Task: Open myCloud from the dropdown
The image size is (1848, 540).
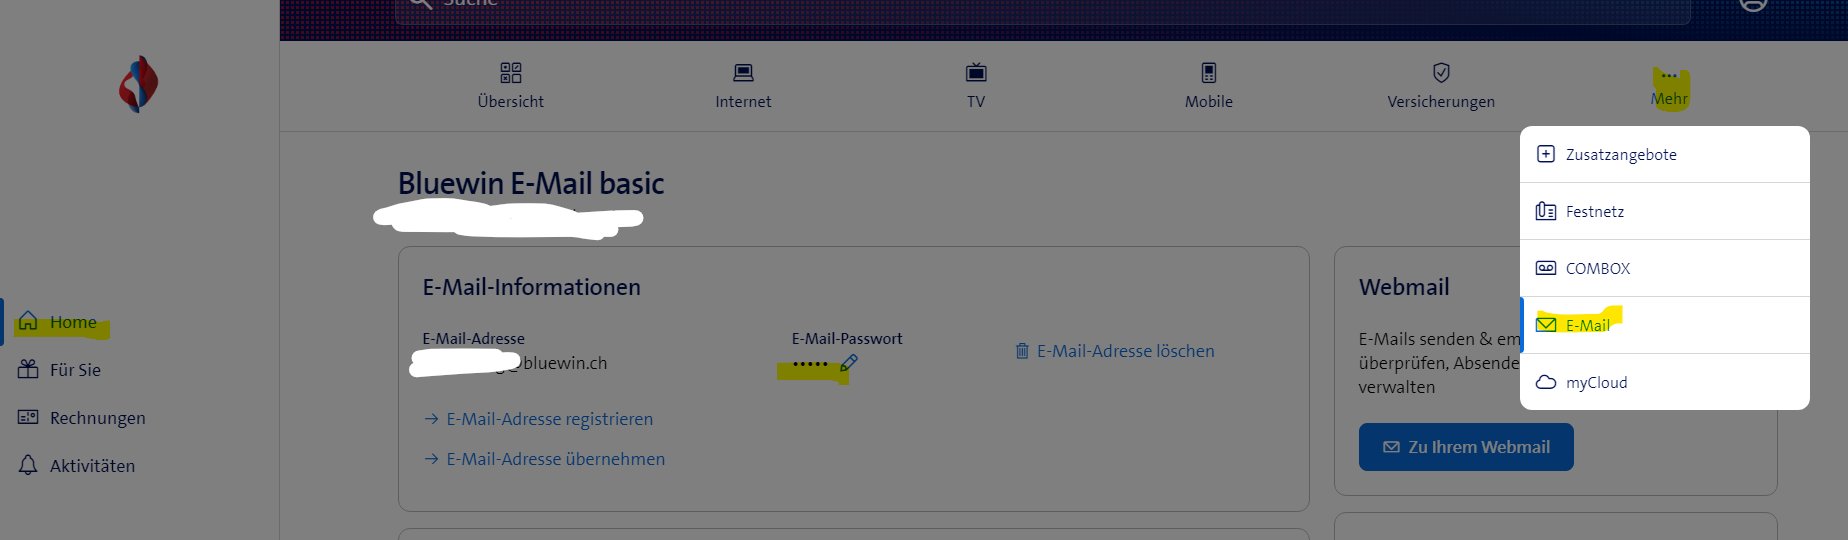Action: pyautogui.click(x=1596, y=382)
